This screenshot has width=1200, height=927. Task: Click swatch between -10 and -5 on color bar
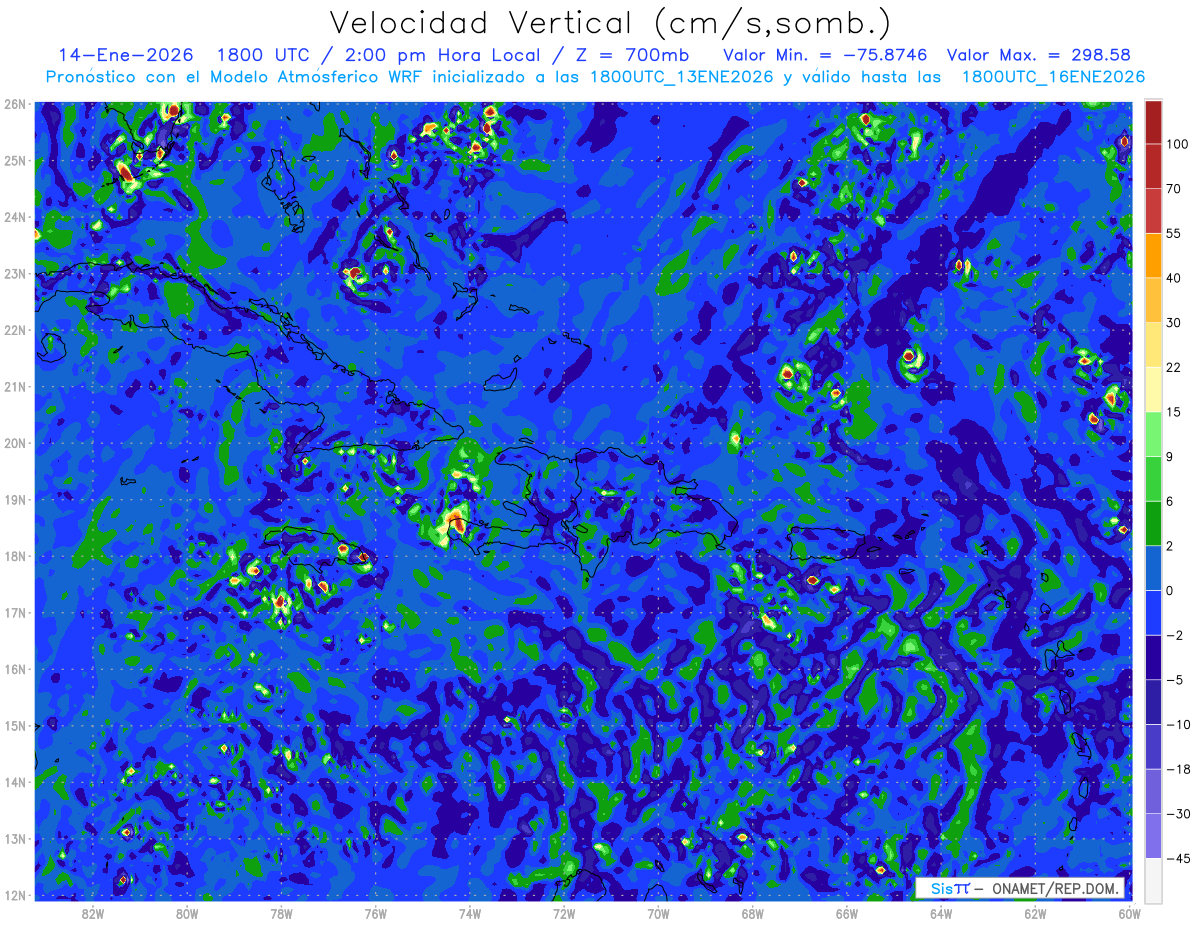(x=1152, y=701)
